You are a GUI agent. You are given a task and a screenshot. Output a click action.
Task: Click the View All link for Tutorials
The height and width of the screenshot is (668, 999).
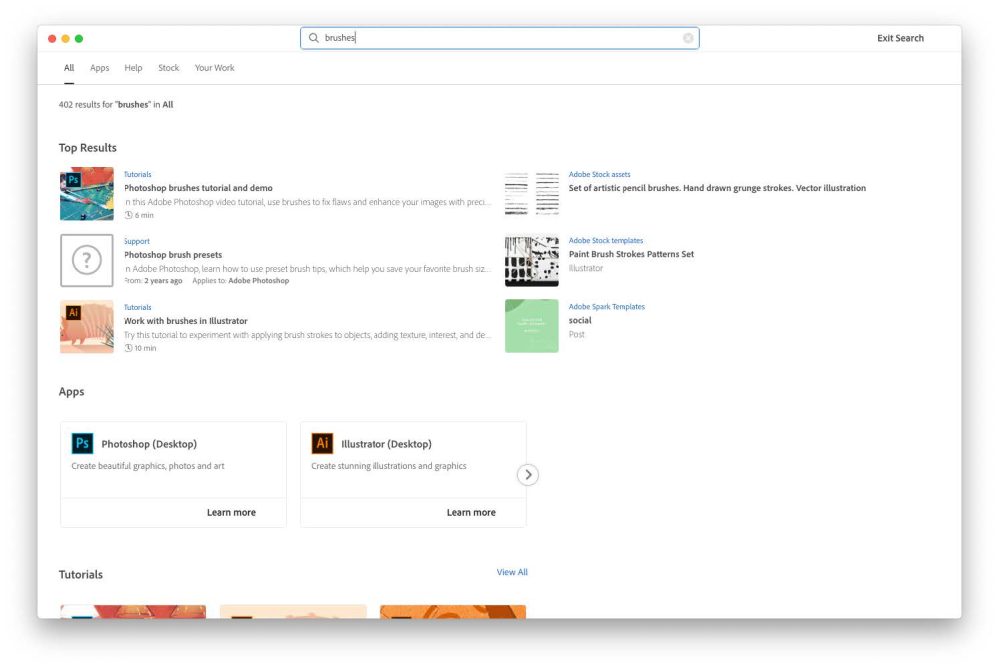512,571
